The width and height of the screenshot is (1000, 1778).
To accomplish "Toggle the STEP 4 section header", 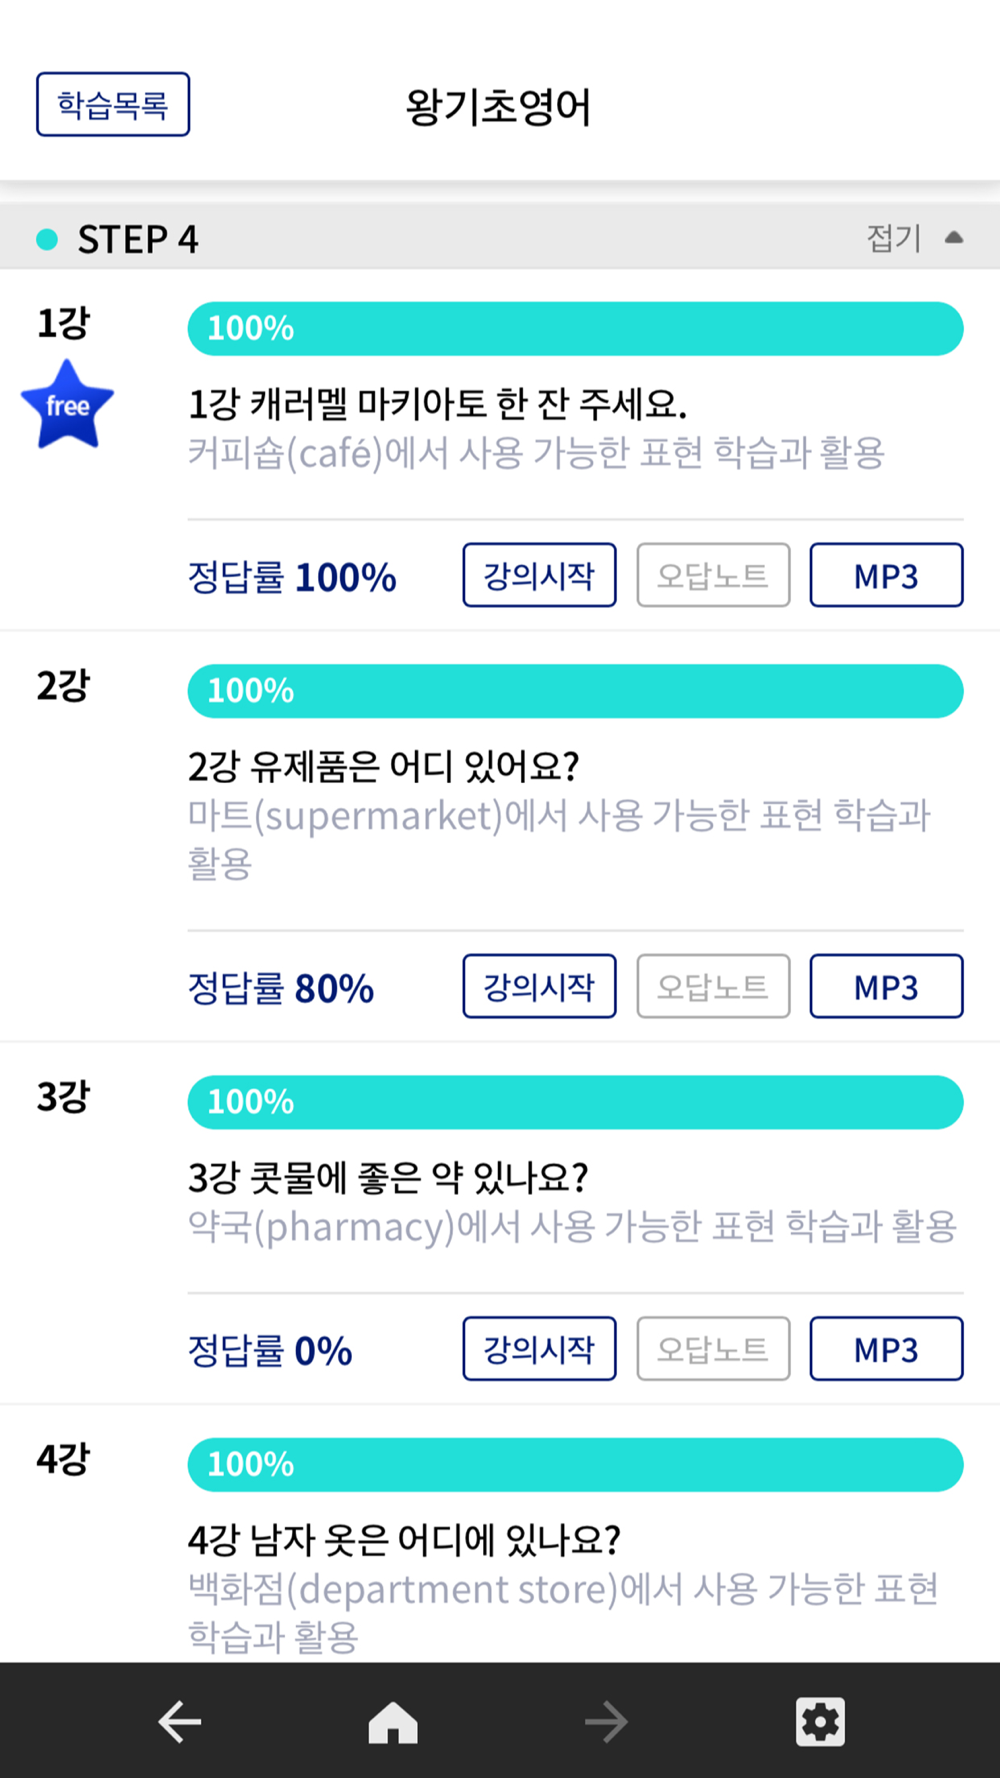I will pos(500,238).
